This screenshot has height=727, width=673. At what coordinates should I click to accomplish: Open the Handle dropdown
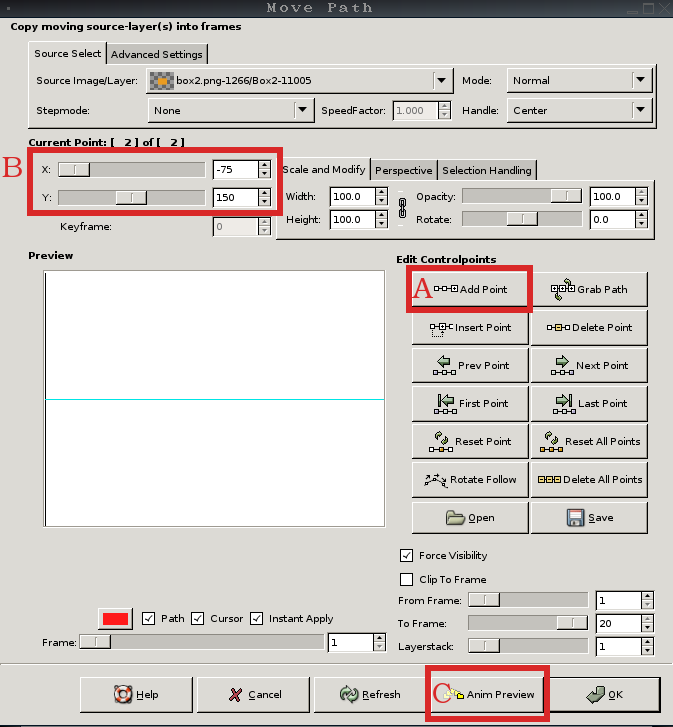tap(579, 110)
